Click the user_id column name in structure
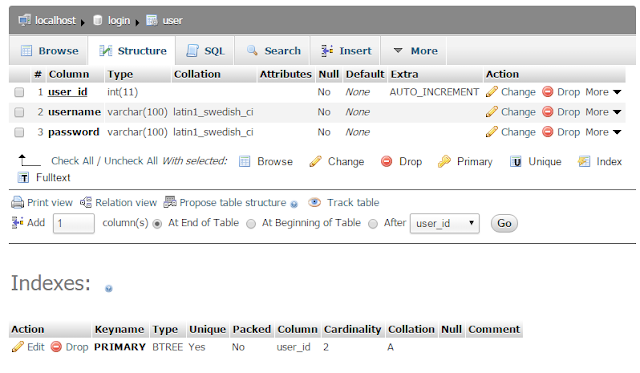 [x=67, y=92]
